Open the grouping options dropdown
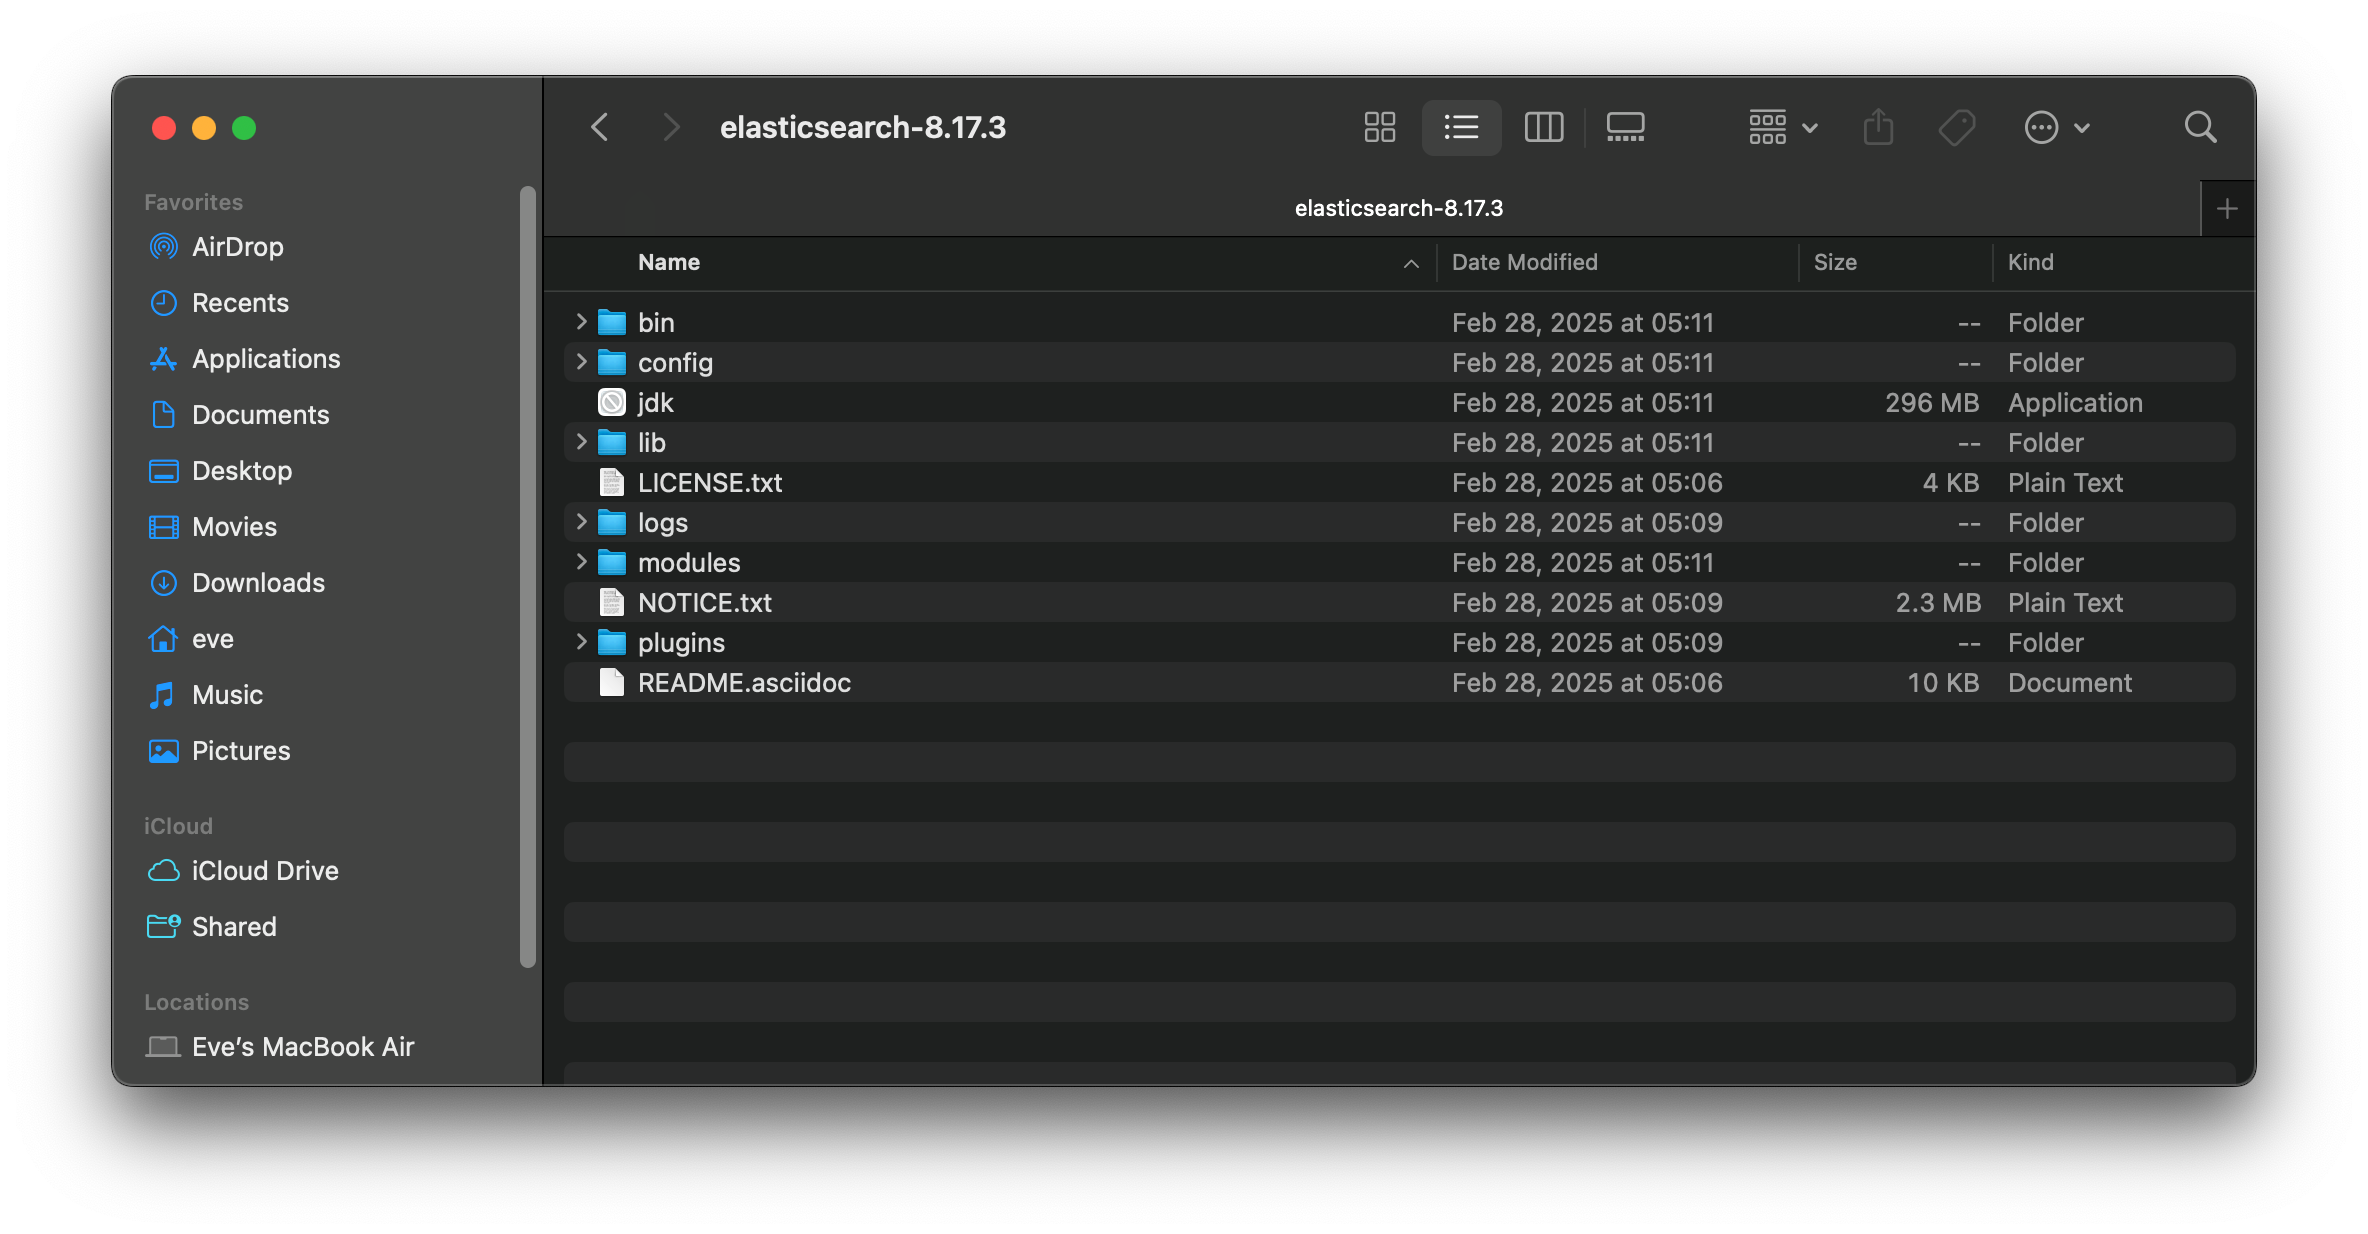This screenshot has height=1234, width=2368. [1781, 127]
